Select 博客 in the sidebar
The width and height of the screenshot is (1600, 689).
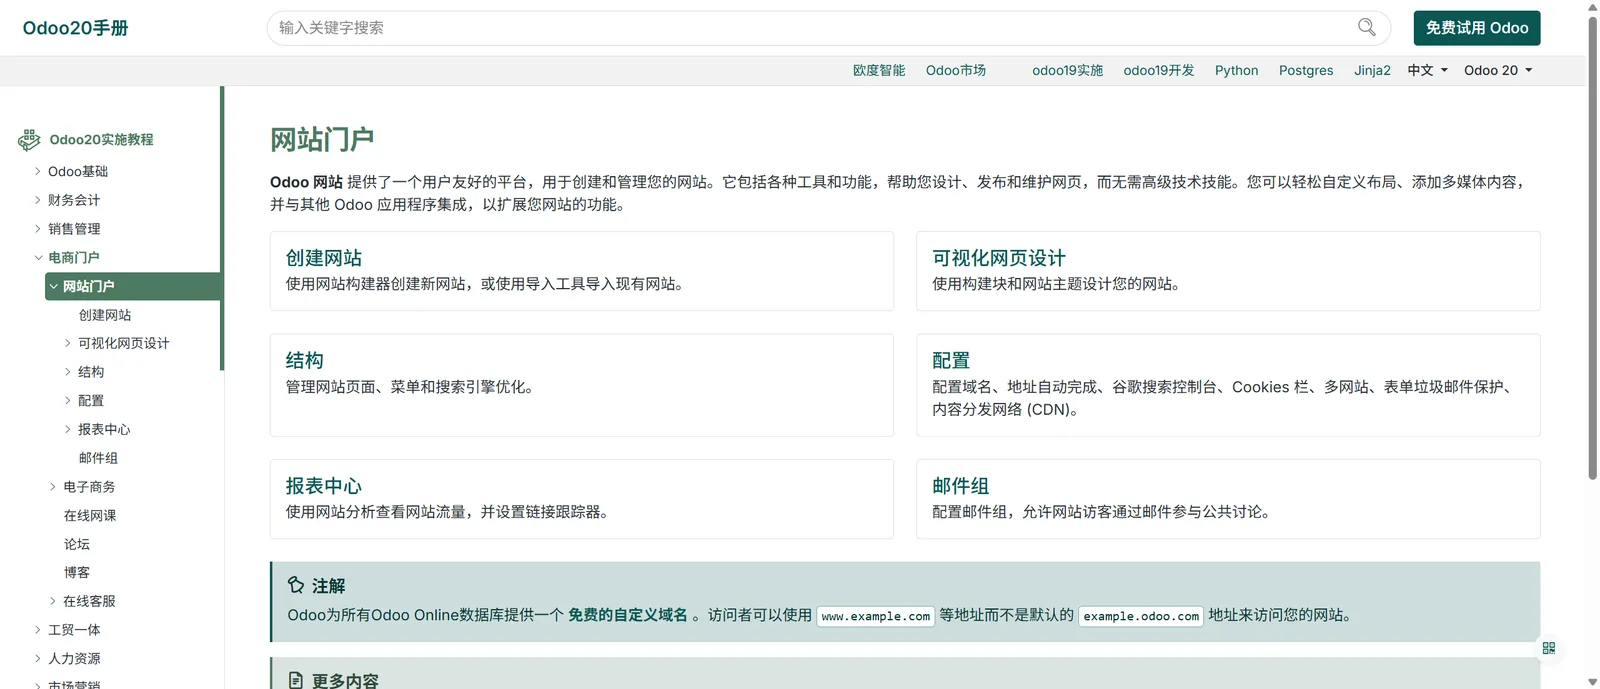(x=77, y=573)
